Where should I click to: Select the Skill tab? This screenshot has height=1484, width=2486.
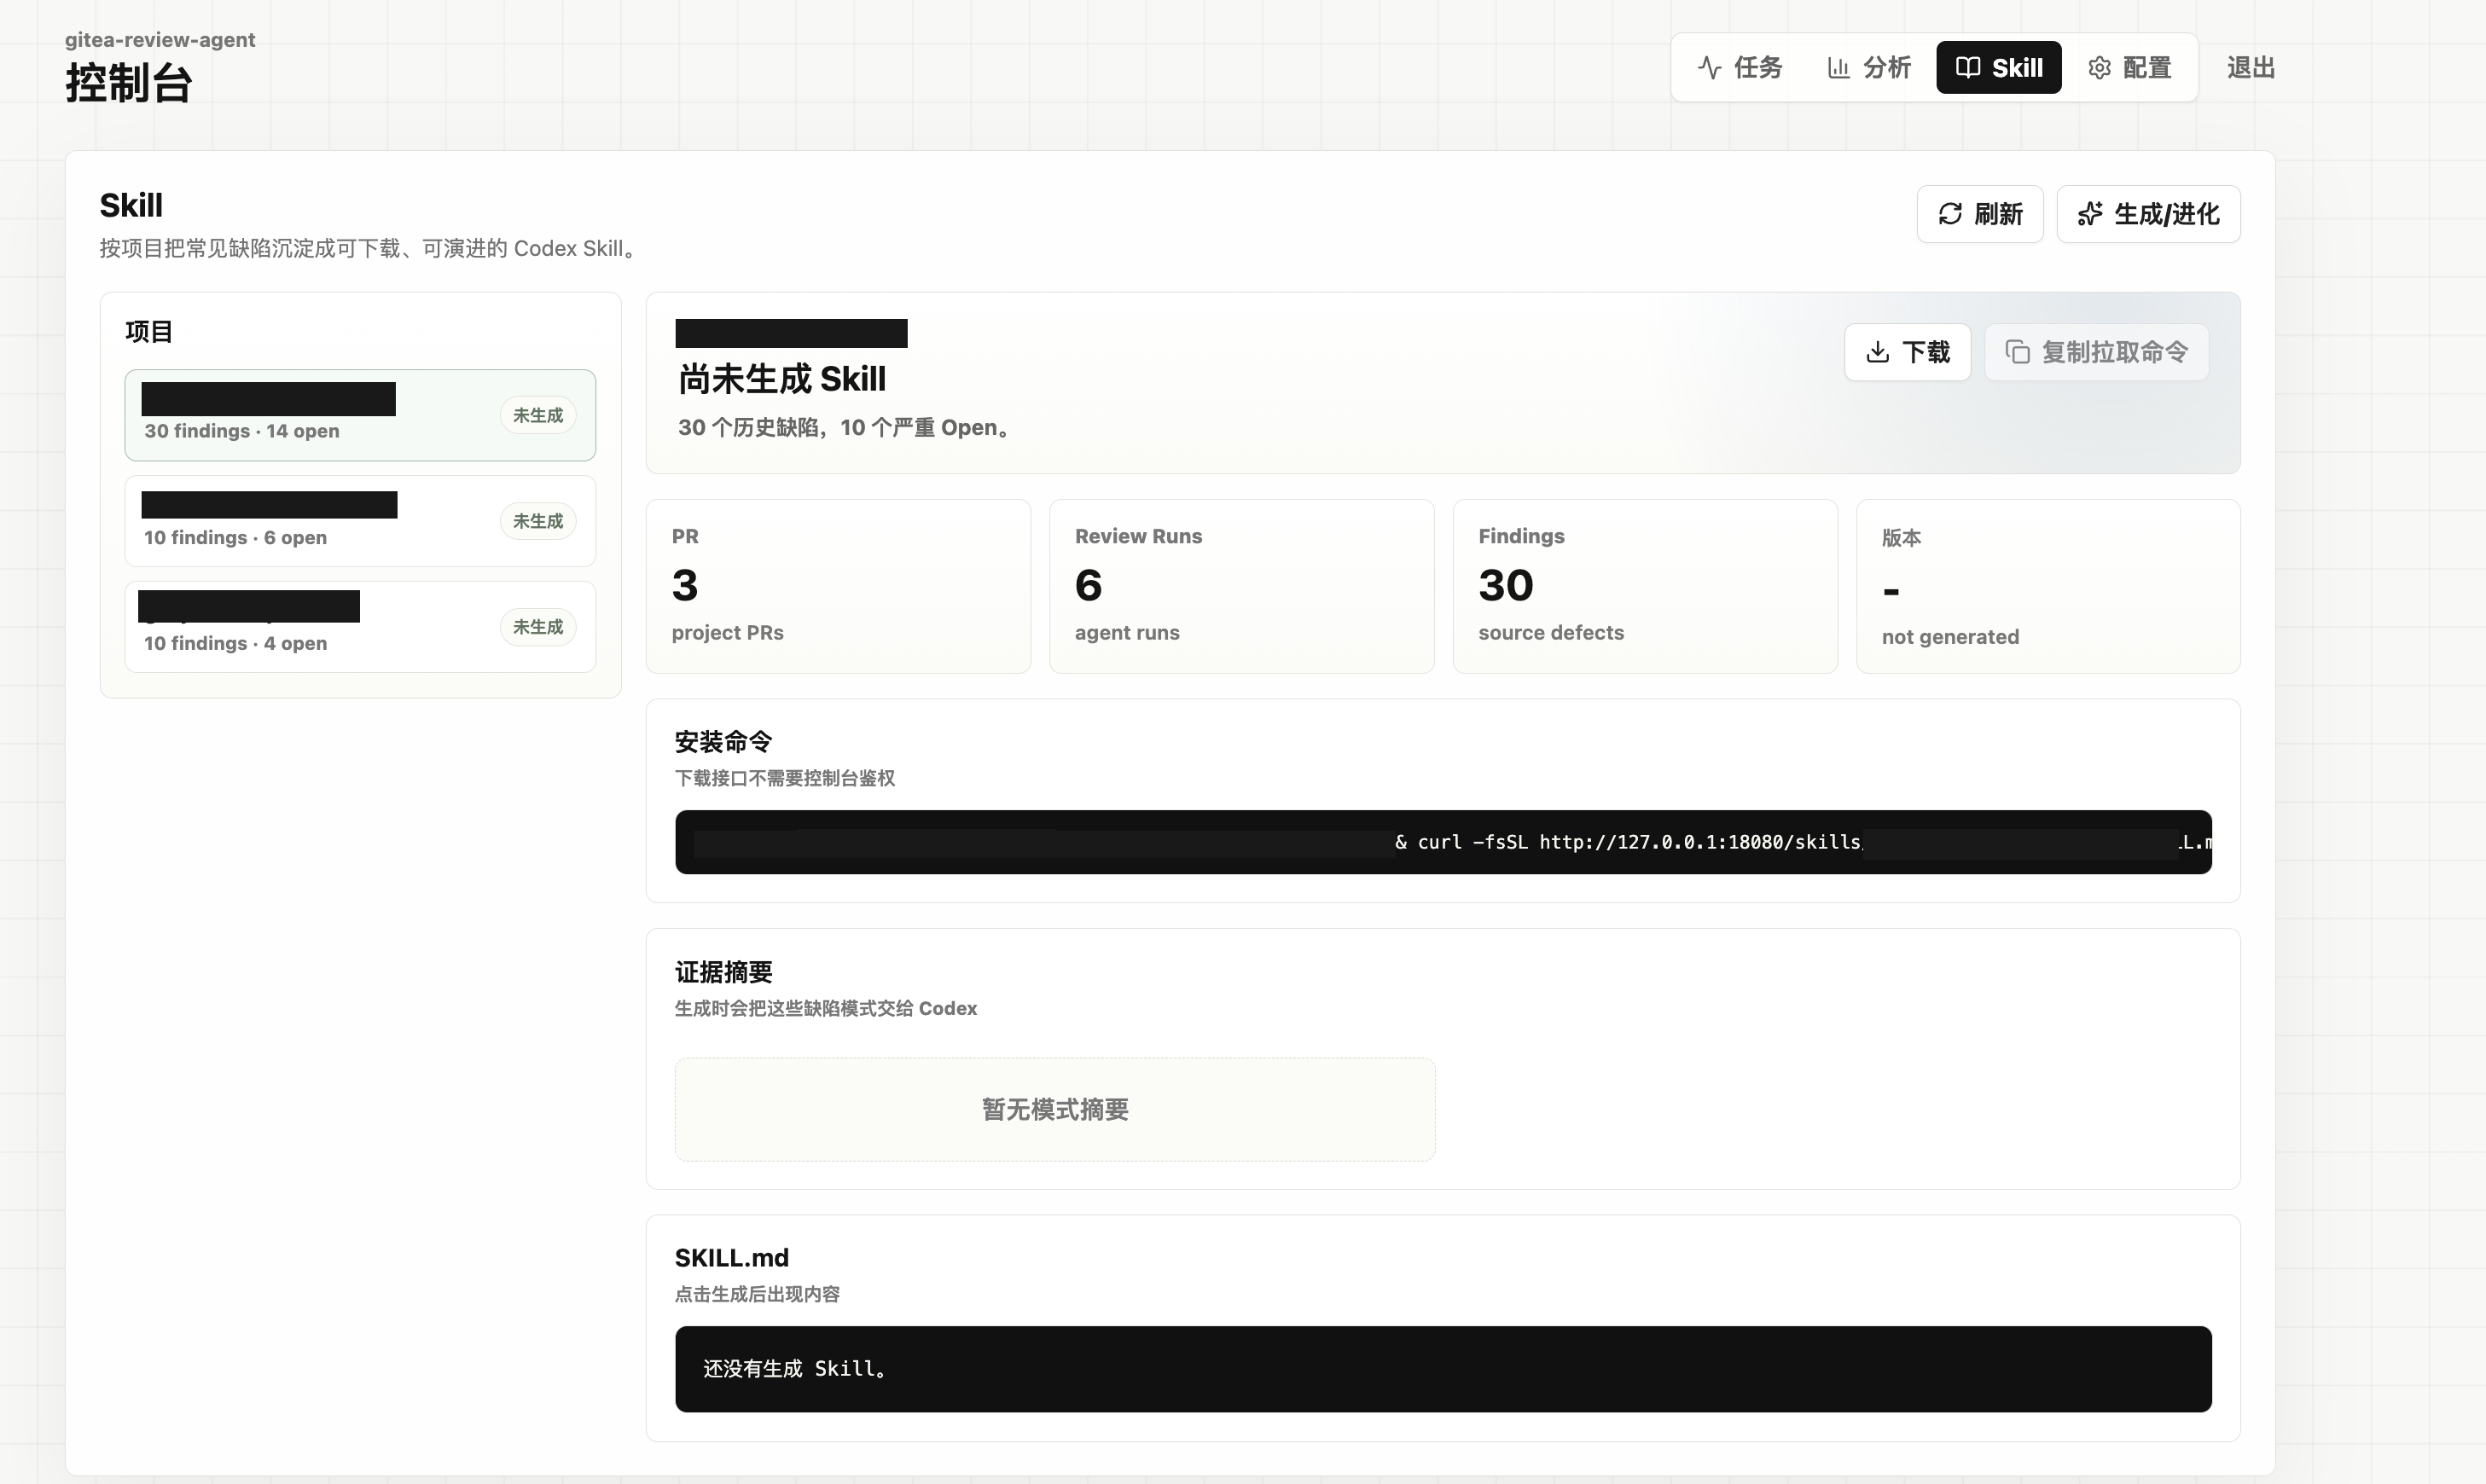click(1998, 67)
